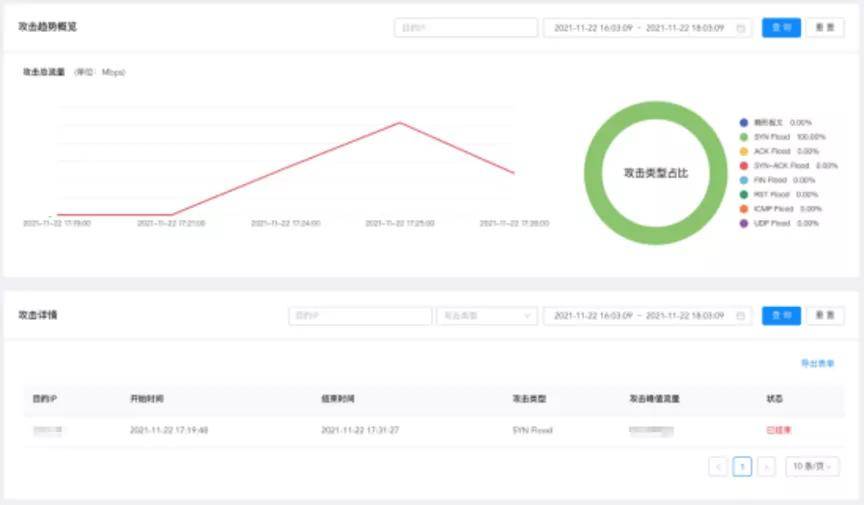Viewport: 864px width, 505px height.
Task: Click the calendar icon in overview date range
Action: [741, 28]
